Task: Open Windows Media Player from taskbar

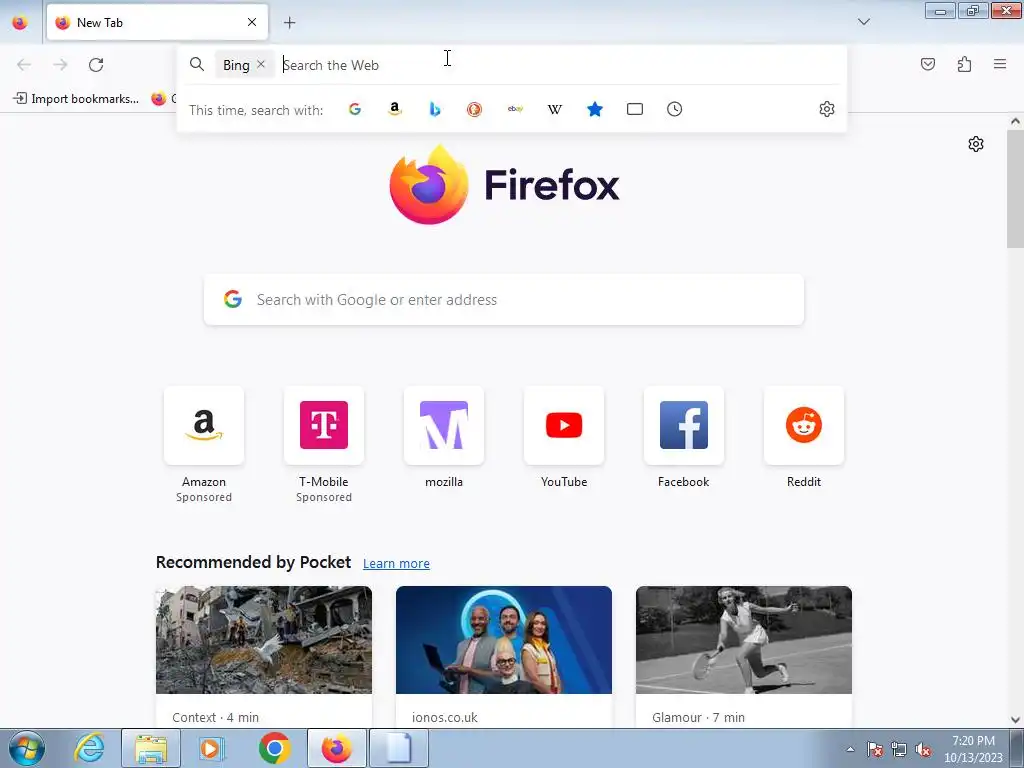Action: tap(211, 748)
